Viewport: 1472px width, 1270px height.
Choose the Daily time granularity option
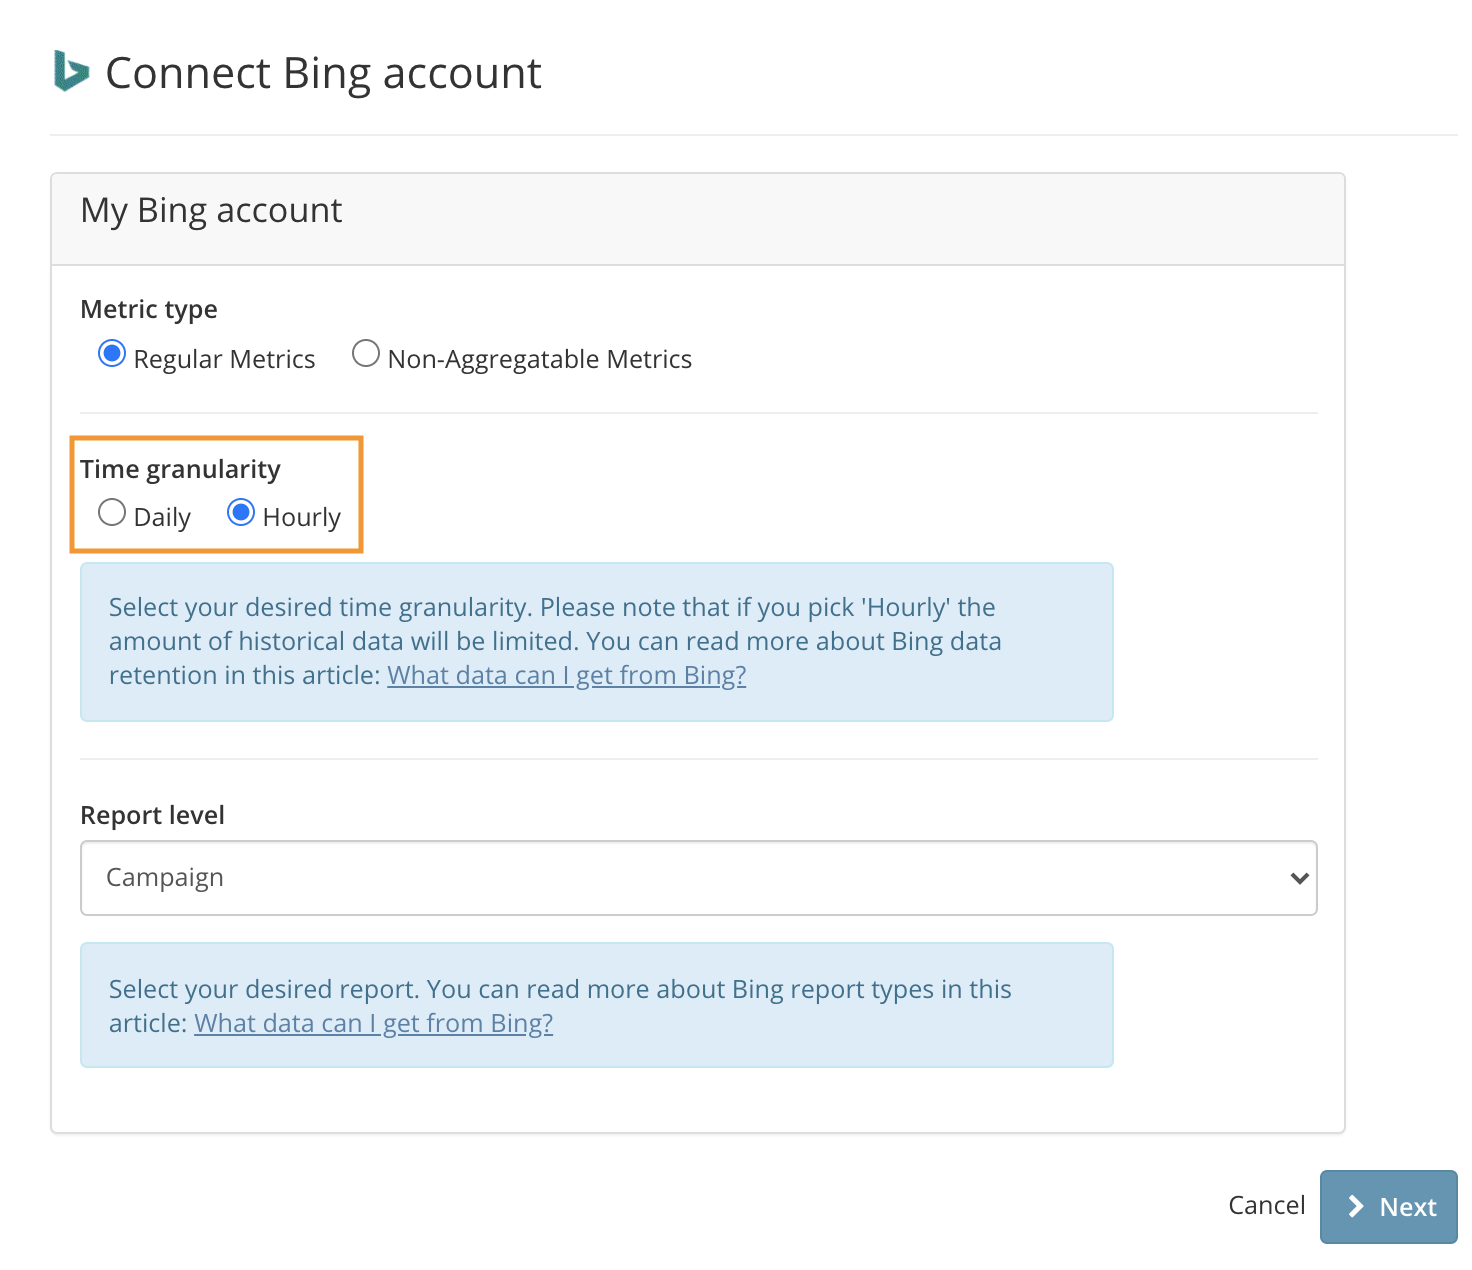112,513
